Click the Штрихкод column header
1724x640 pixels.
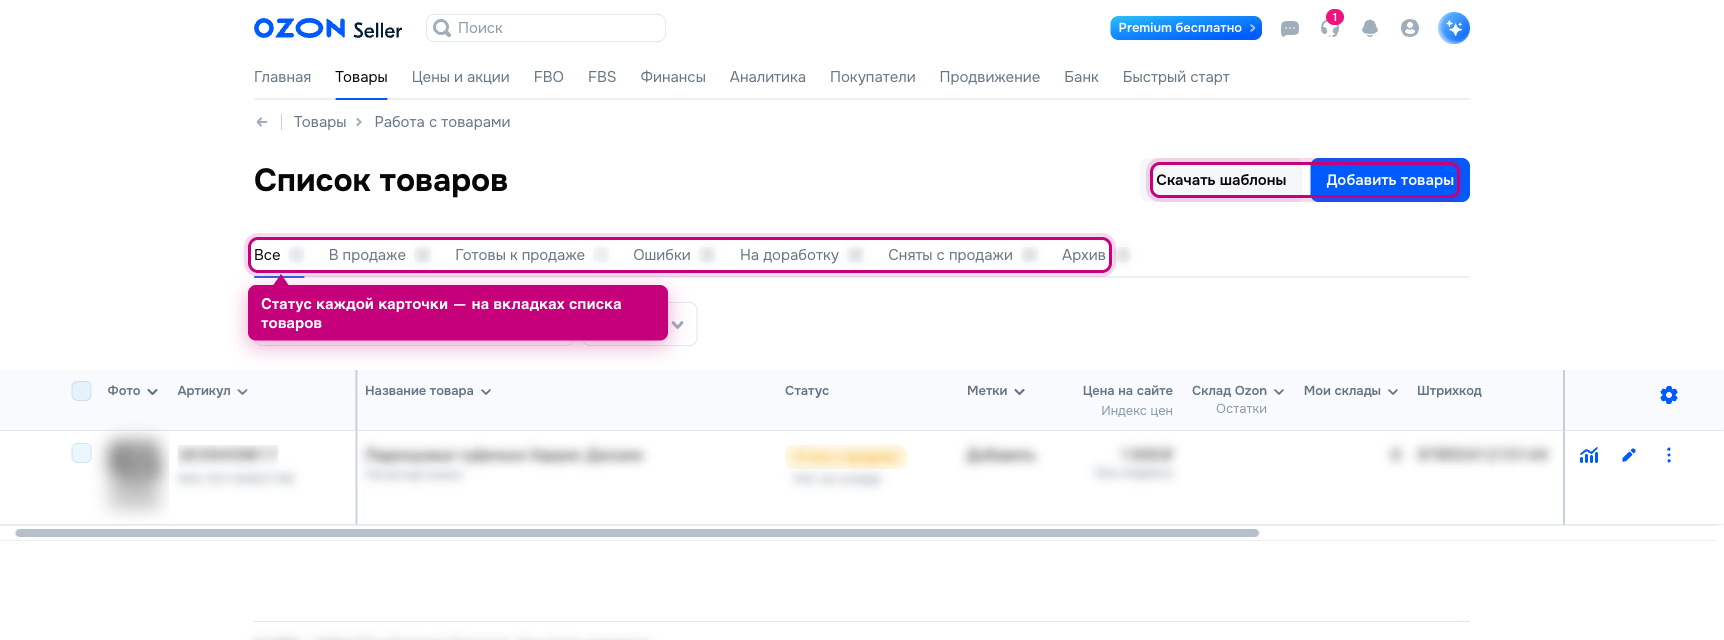click(x=1449, y=391)
